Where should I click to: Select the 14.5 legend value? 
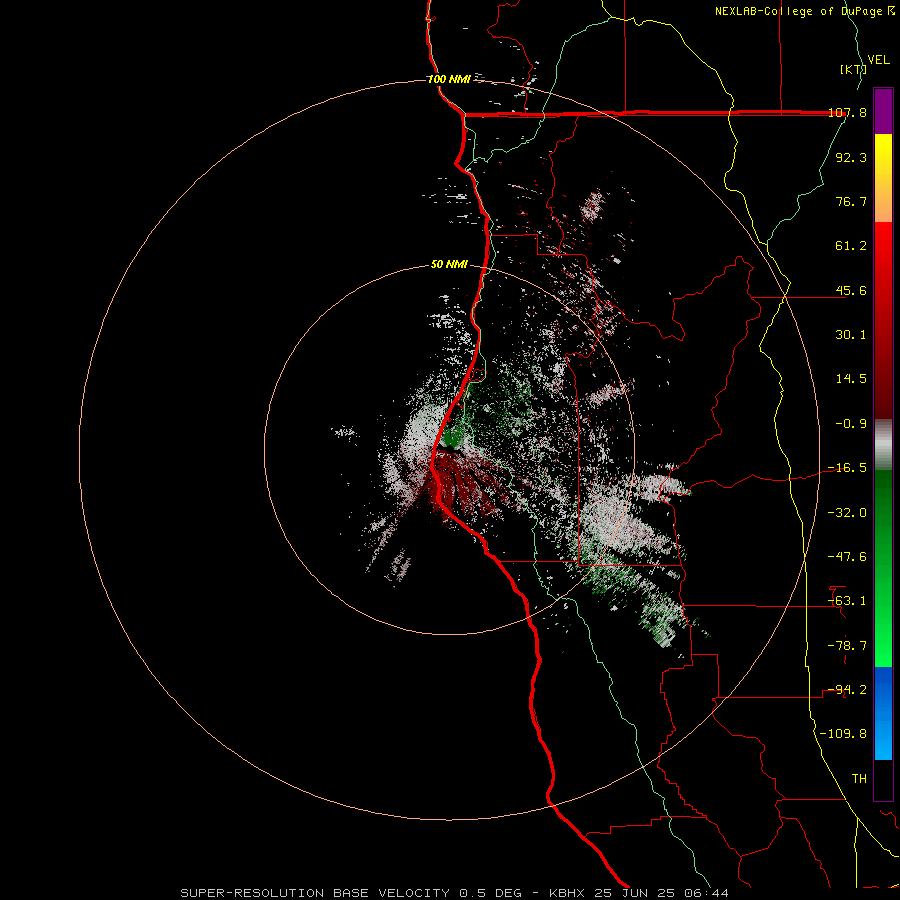[851, 379]
